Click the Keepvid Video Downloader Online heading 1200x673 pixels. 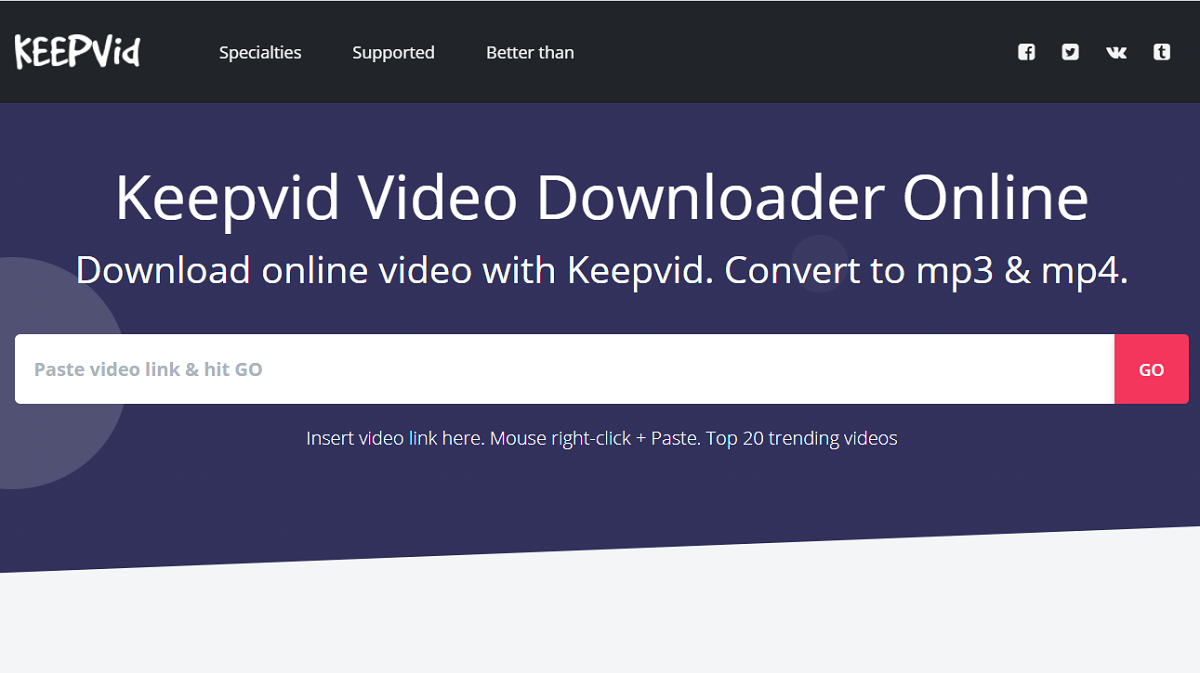coord(600,198)
